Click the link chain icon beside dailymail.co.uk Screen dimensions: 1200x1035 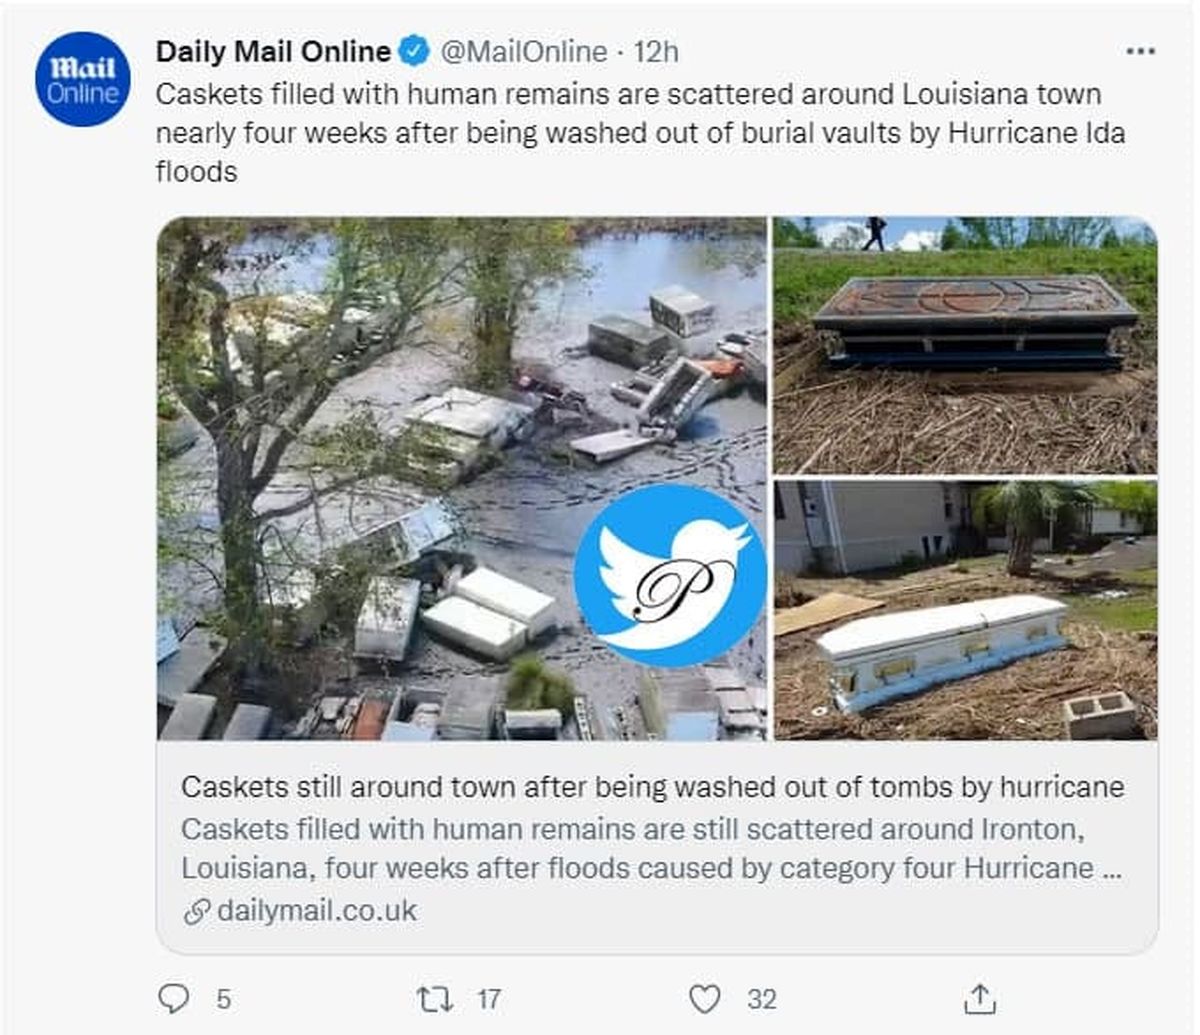pyautogui.click(x=197, y=911)
